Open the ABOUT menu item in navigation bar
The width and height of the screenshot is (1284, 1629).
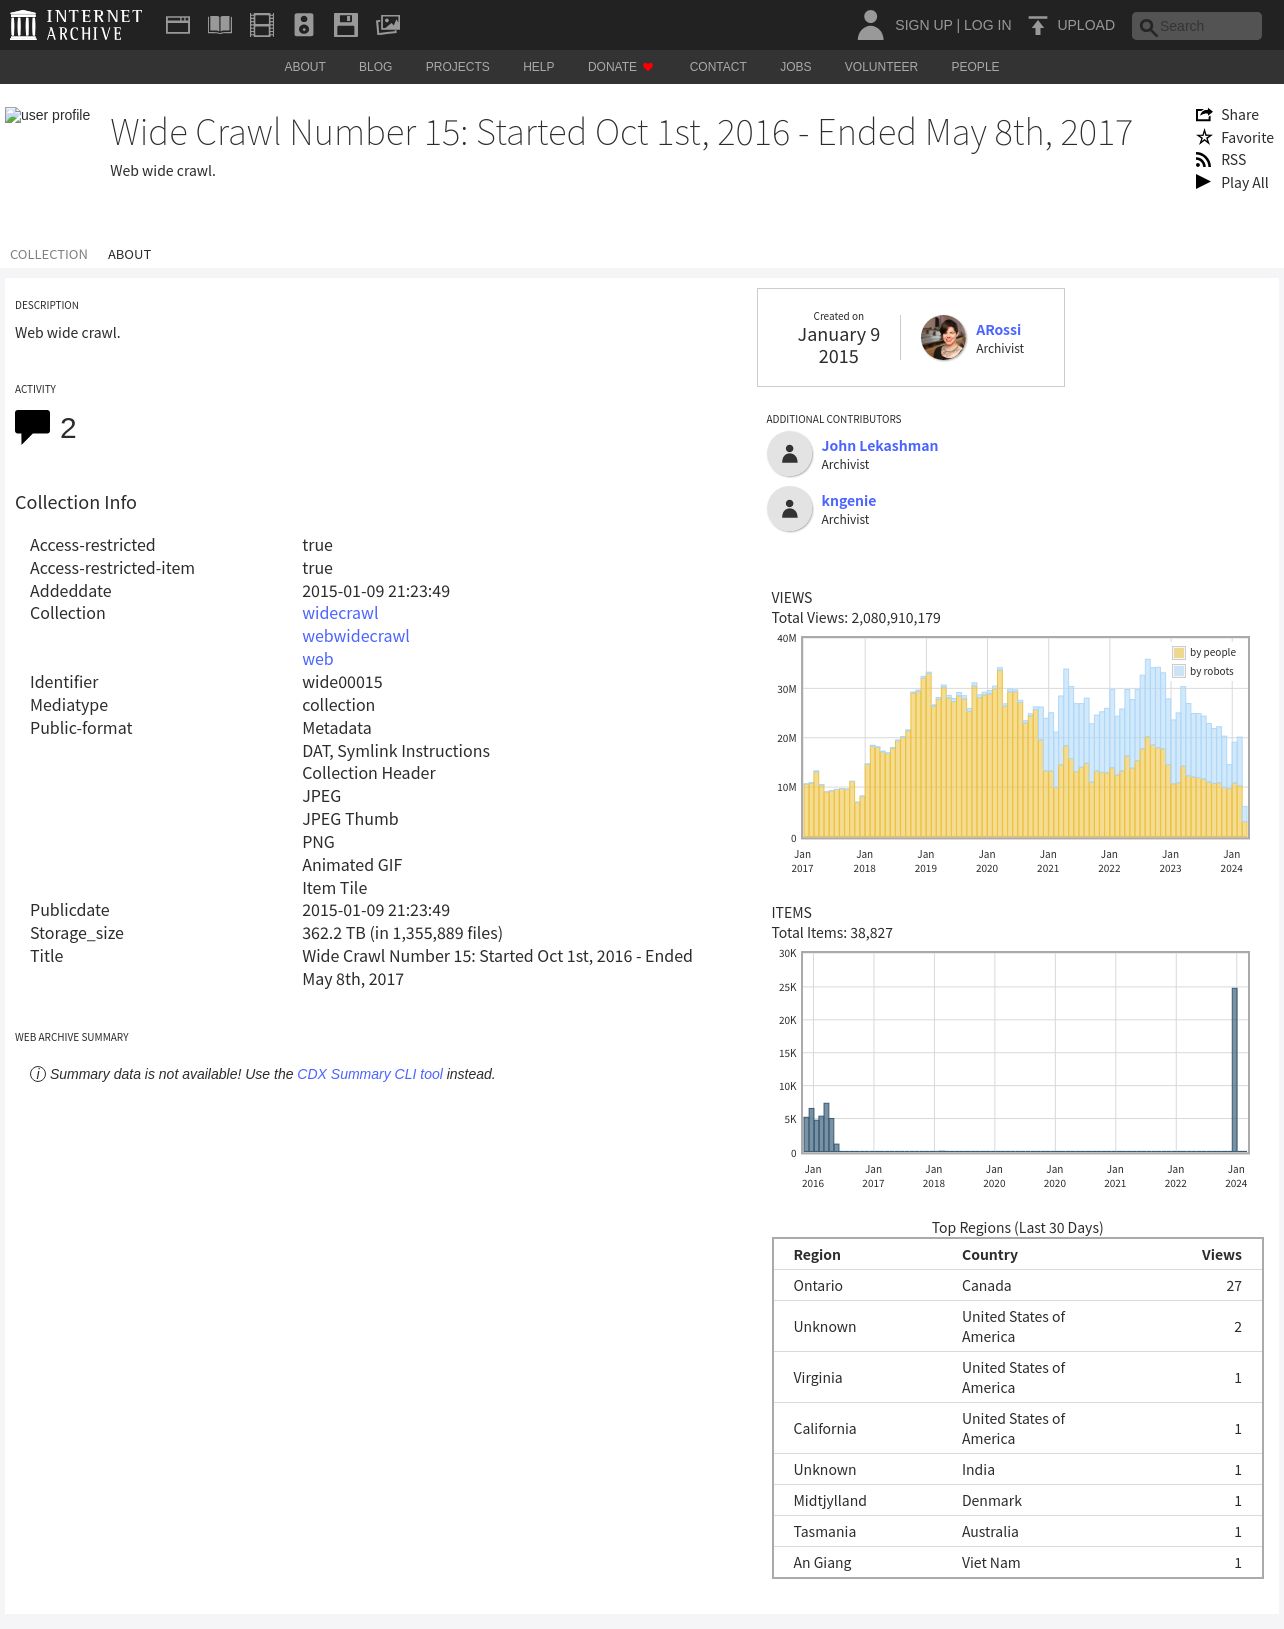(305, 67)
